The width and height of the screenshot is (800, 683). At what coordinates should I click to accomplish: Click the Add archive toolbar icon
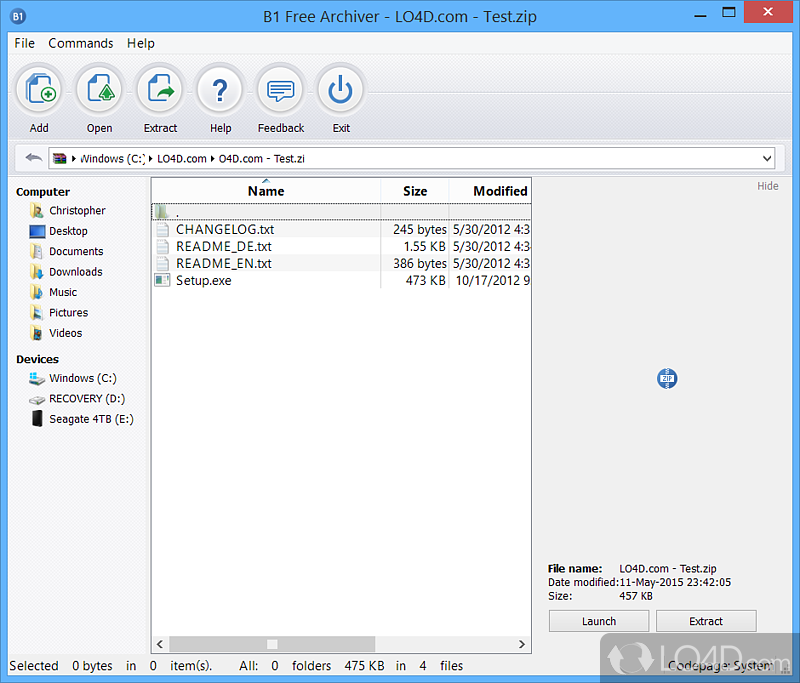click(39, 90)
